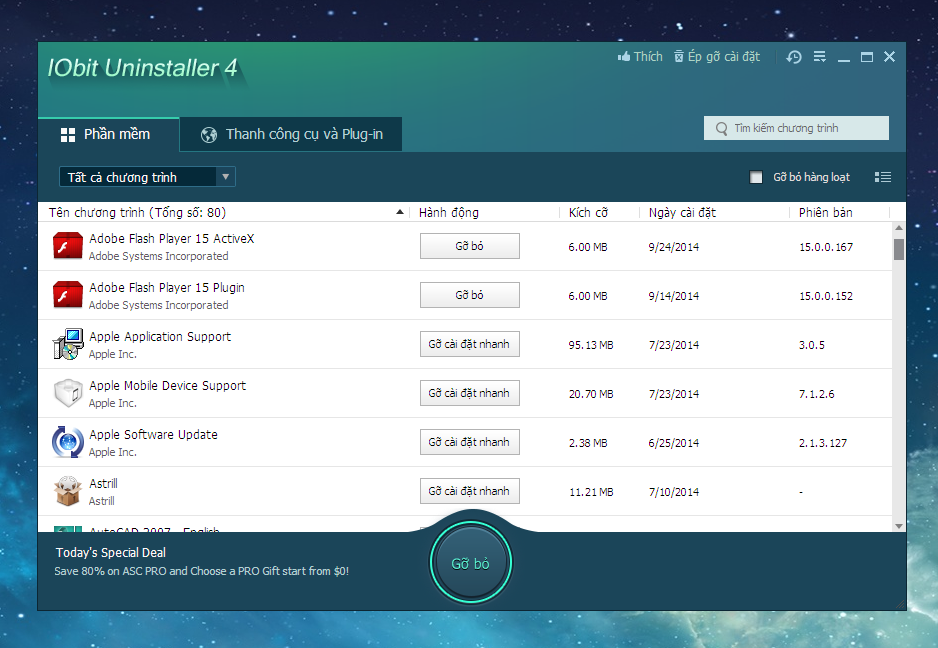This screenshot has width=938, height=648.
Task: Quick uninstall Astrill
Action: 470,491
